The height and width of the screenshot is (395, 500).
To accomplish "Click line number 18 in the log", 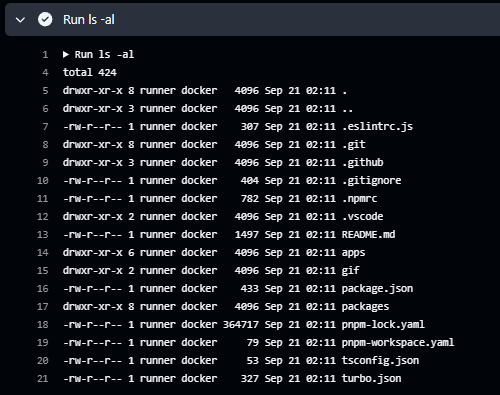I will pyautogui.click(x=43, y=324).
